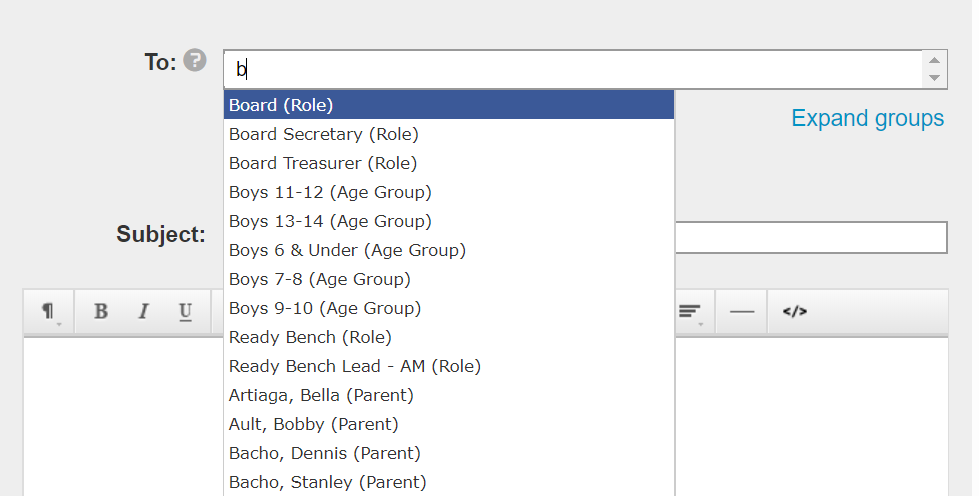979x496 pixels.
Task: Pick Artiaga, Bella (Parent)
Action: [x=449, y=395]
